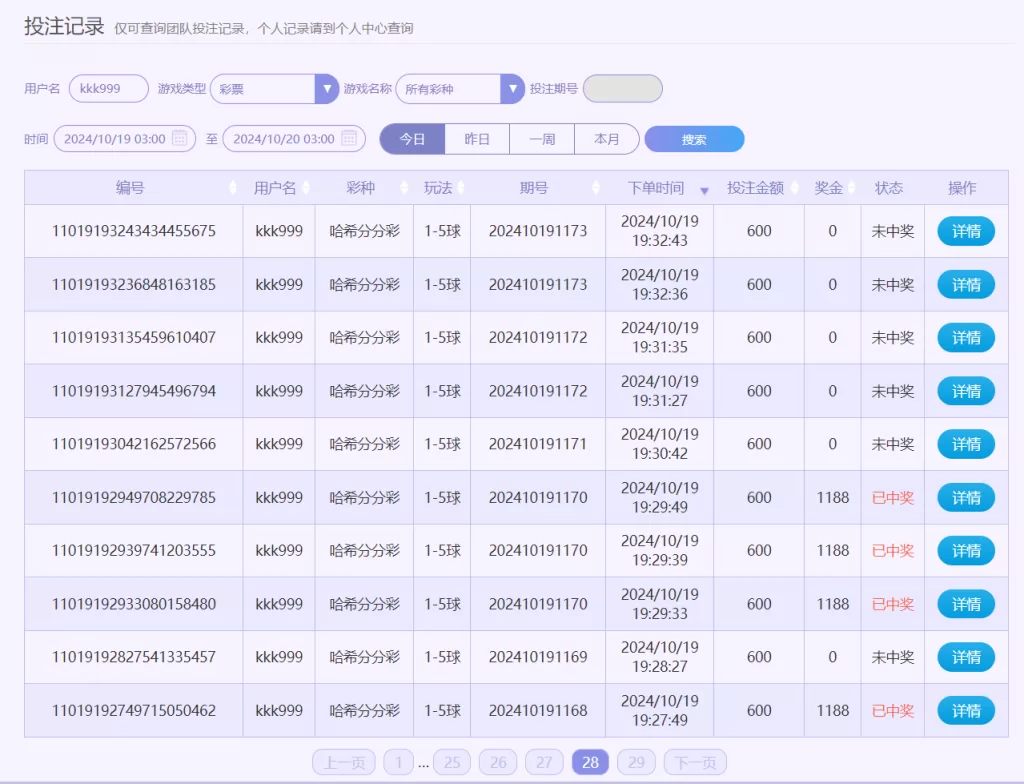Open 详情 for order 11019192949708229785
1024x784 pixels.
tap(966, 498)
